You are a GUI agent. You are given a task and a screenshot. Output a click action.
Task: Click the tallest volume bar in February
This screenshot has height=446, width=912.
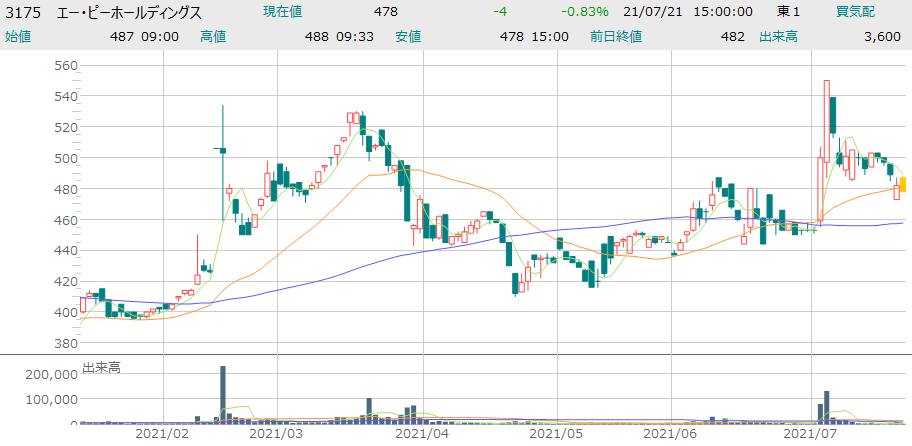click(223, 394)
